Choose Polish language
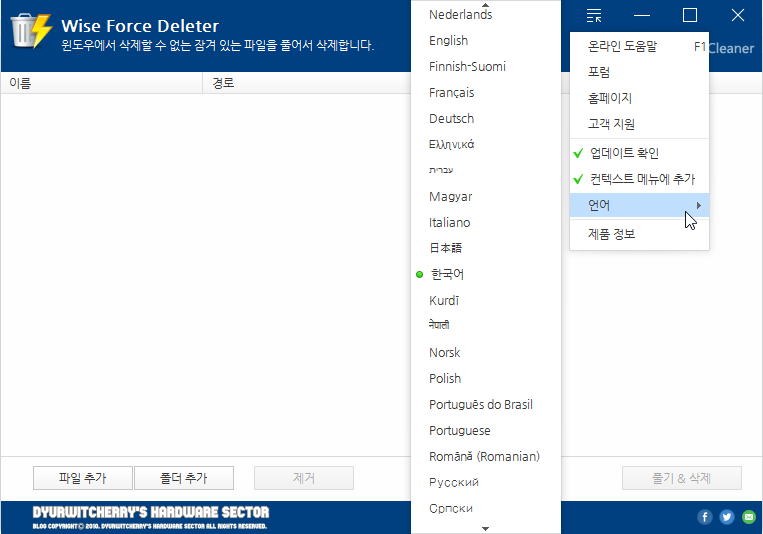The width and height of the screenshot is (763, 534). pos(486,378)
